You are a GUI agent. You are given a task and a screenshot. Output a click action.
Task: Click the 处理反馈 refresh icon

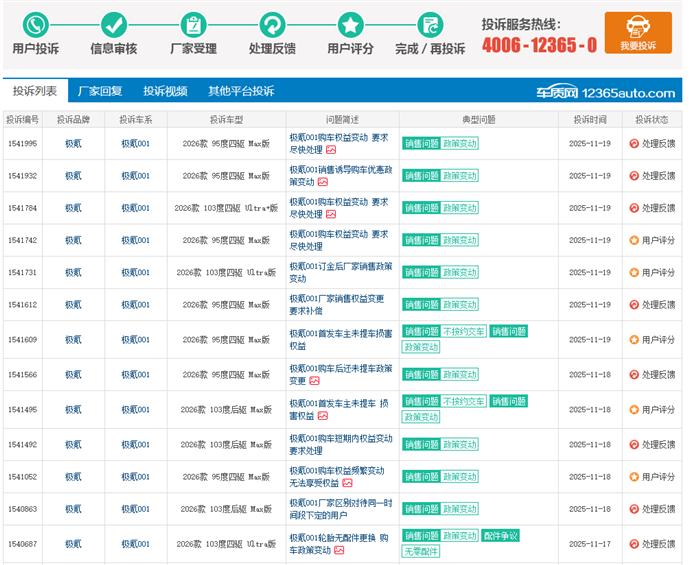(x=272, y=25)
